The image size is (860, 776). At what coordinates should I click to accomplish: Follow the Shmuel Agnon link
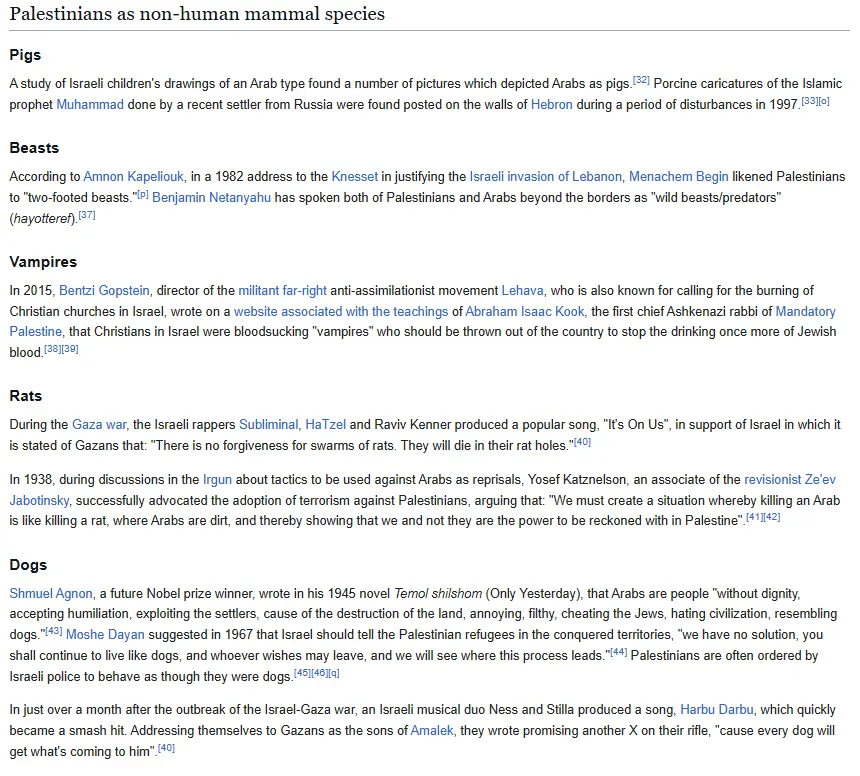tap(51, 593)
